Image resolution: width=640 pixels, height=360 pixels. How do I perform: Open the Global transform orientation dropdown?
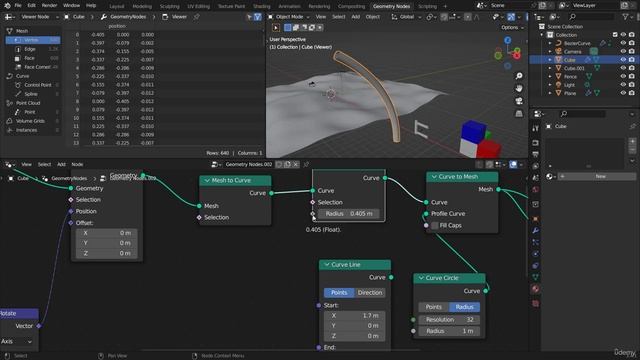coord(406,17)
